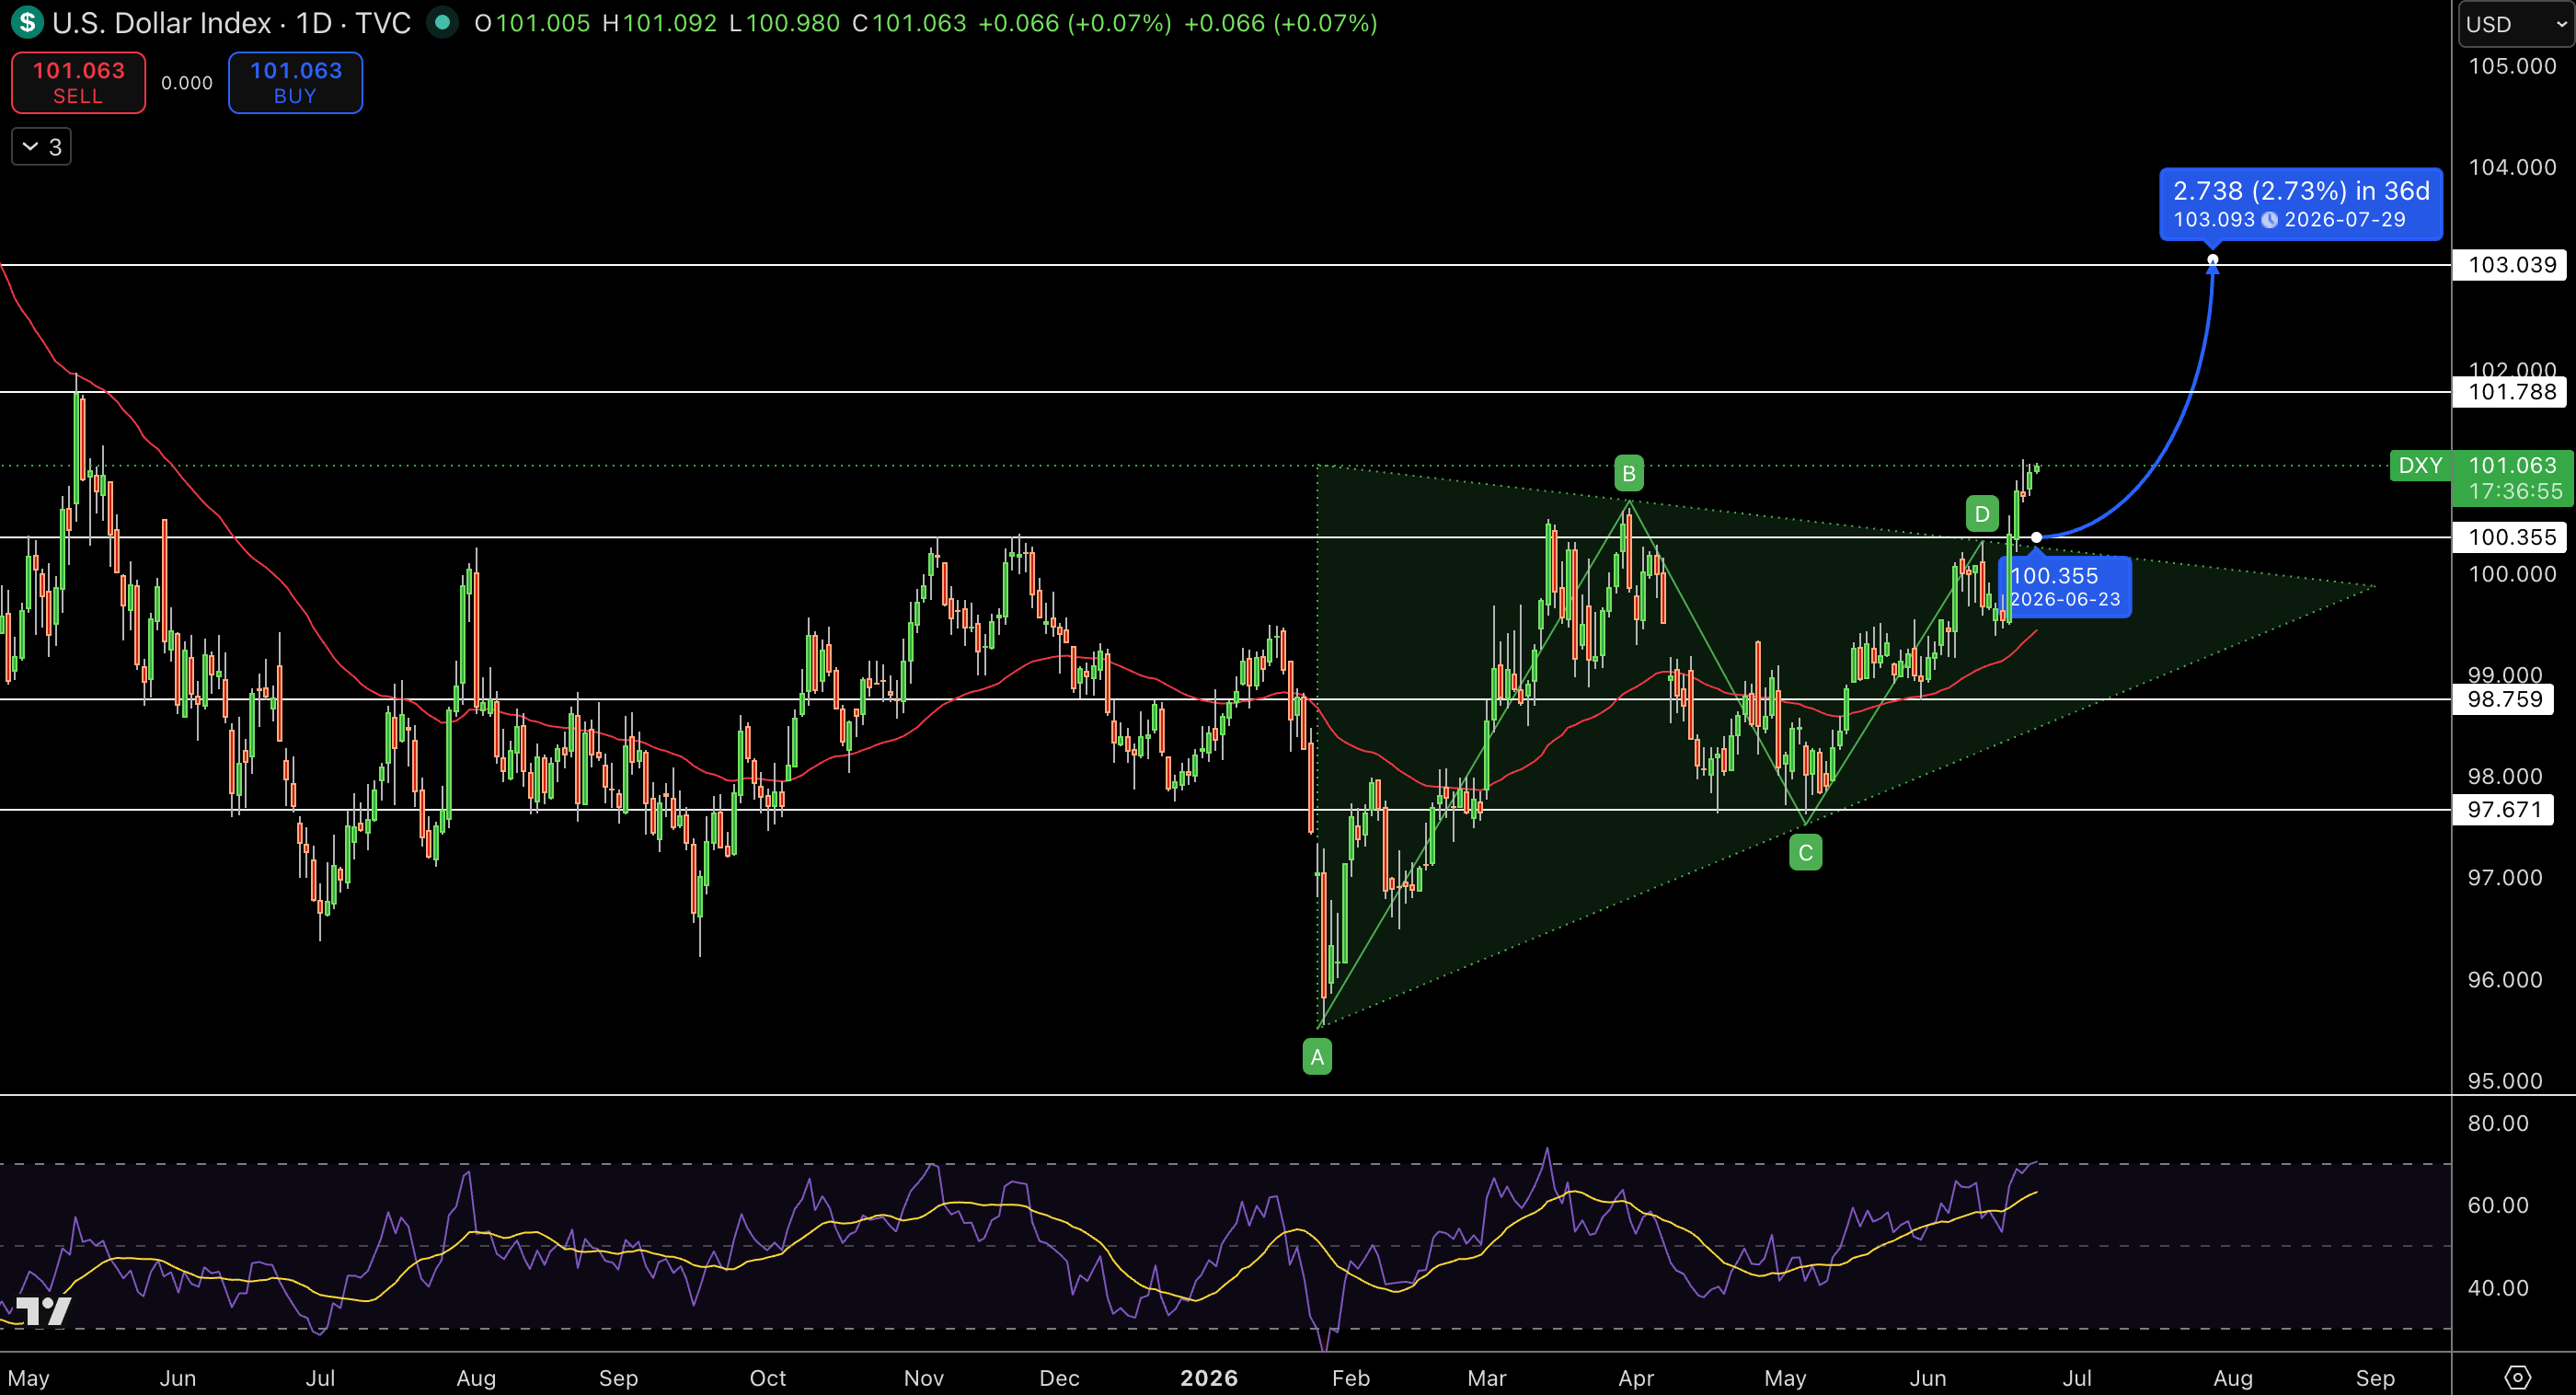This screenshot has height=1395, width=2576.
Task: Open chart settings gear icon at bottom right
Action: [x=2517, y=1377]
